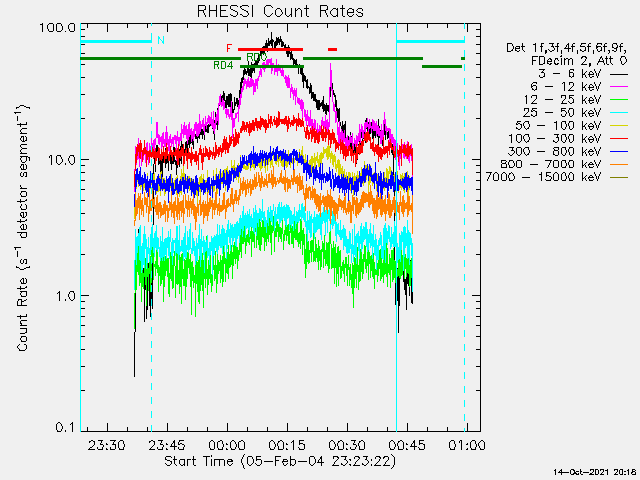Viewport: 640px width, 480px height.
Task: Click the 'Start Time (05-Feb-04 23:23:22)' axis title
Action: tap(280, 461)
